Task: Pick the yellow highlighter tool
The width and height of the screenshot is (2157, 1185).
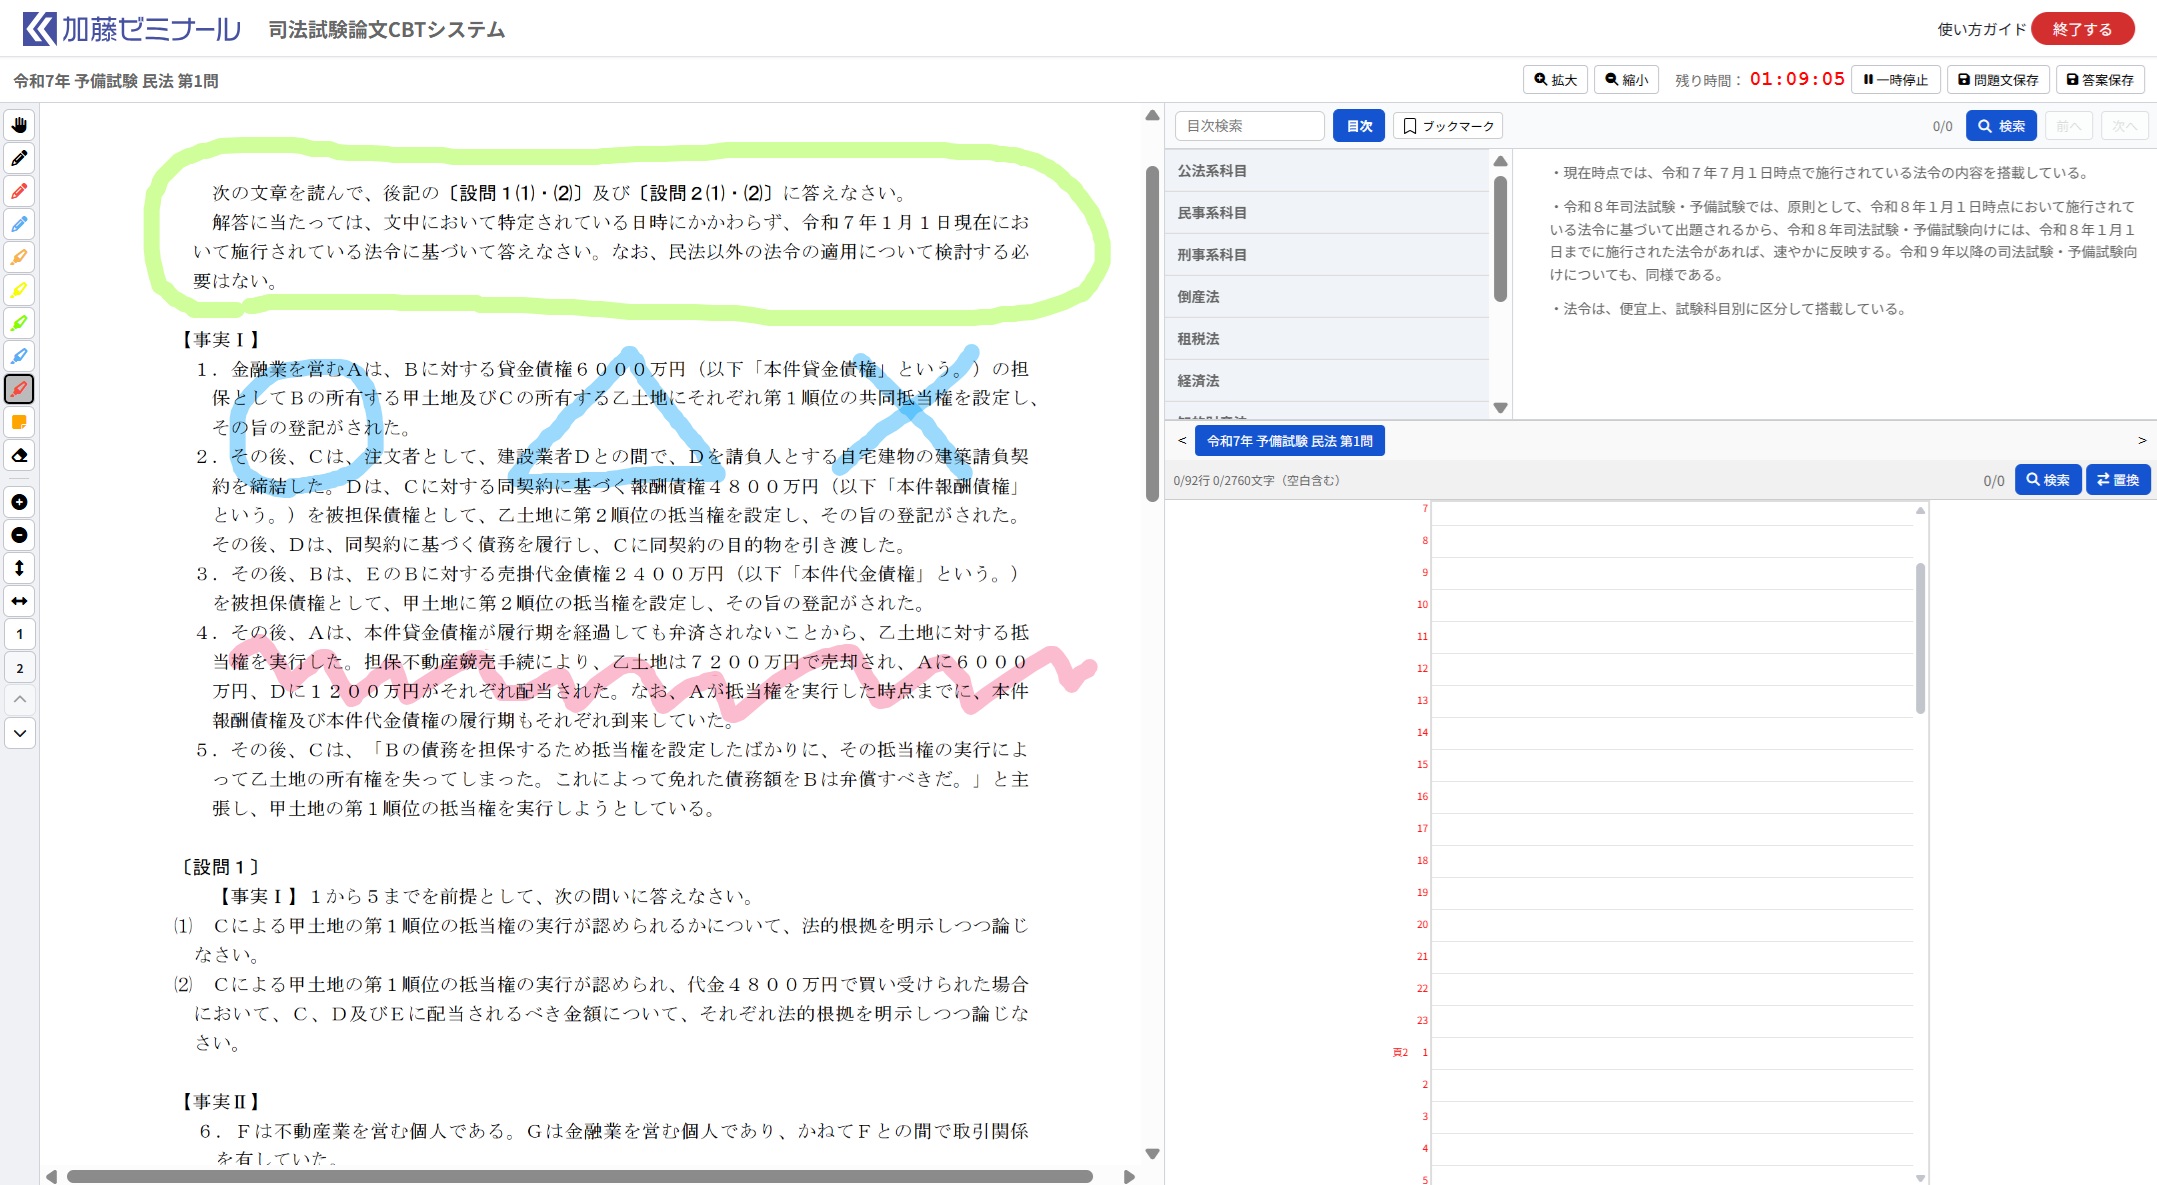Action: [19, 290]
